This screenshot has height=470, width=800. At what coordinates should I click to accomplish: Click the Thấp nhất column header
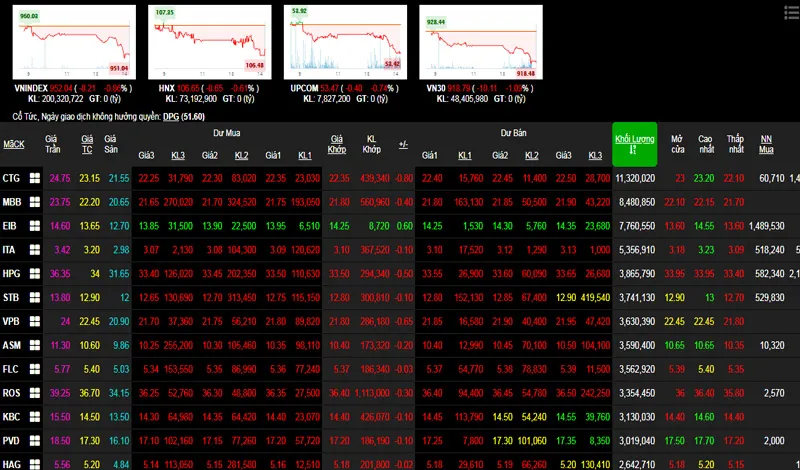pos(735,144)
